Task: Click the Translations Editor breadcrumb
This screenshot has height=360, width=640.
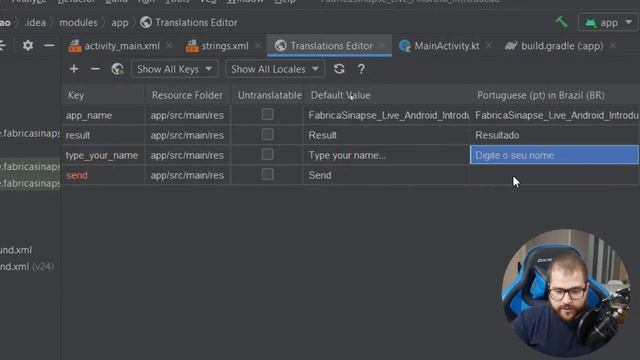Action: 189,22
